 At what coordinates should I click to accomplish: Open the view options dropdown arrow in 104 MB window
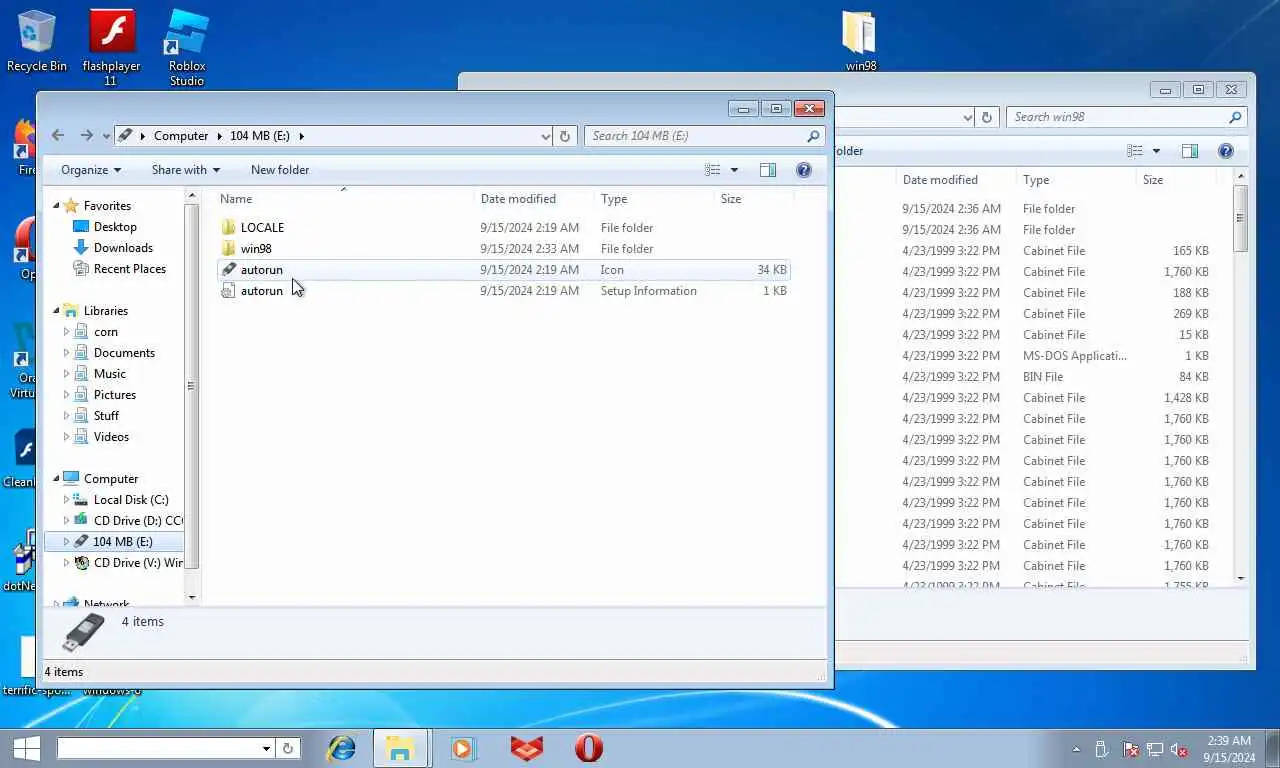(x=734, y=170)
